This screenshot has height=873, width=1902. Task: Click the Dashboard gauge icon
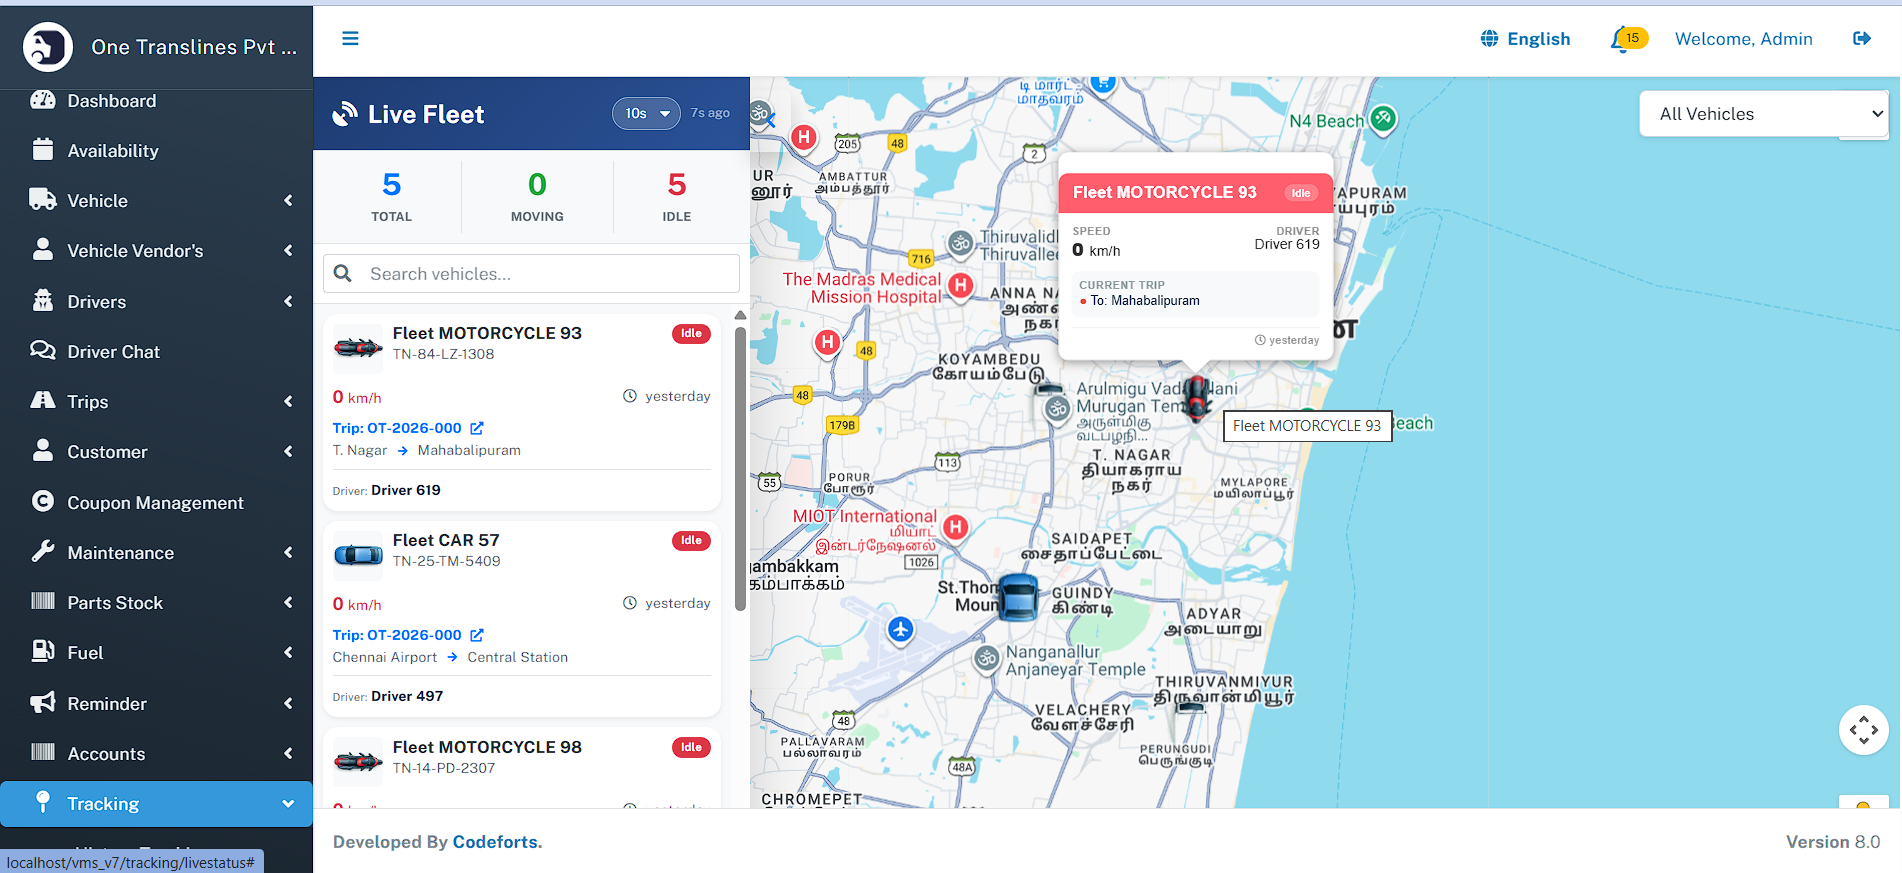[43, 100]
